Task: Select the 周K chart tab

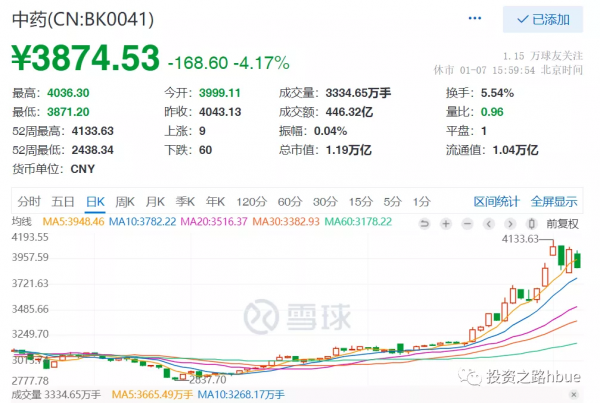Action: click(x=125, y=201)
